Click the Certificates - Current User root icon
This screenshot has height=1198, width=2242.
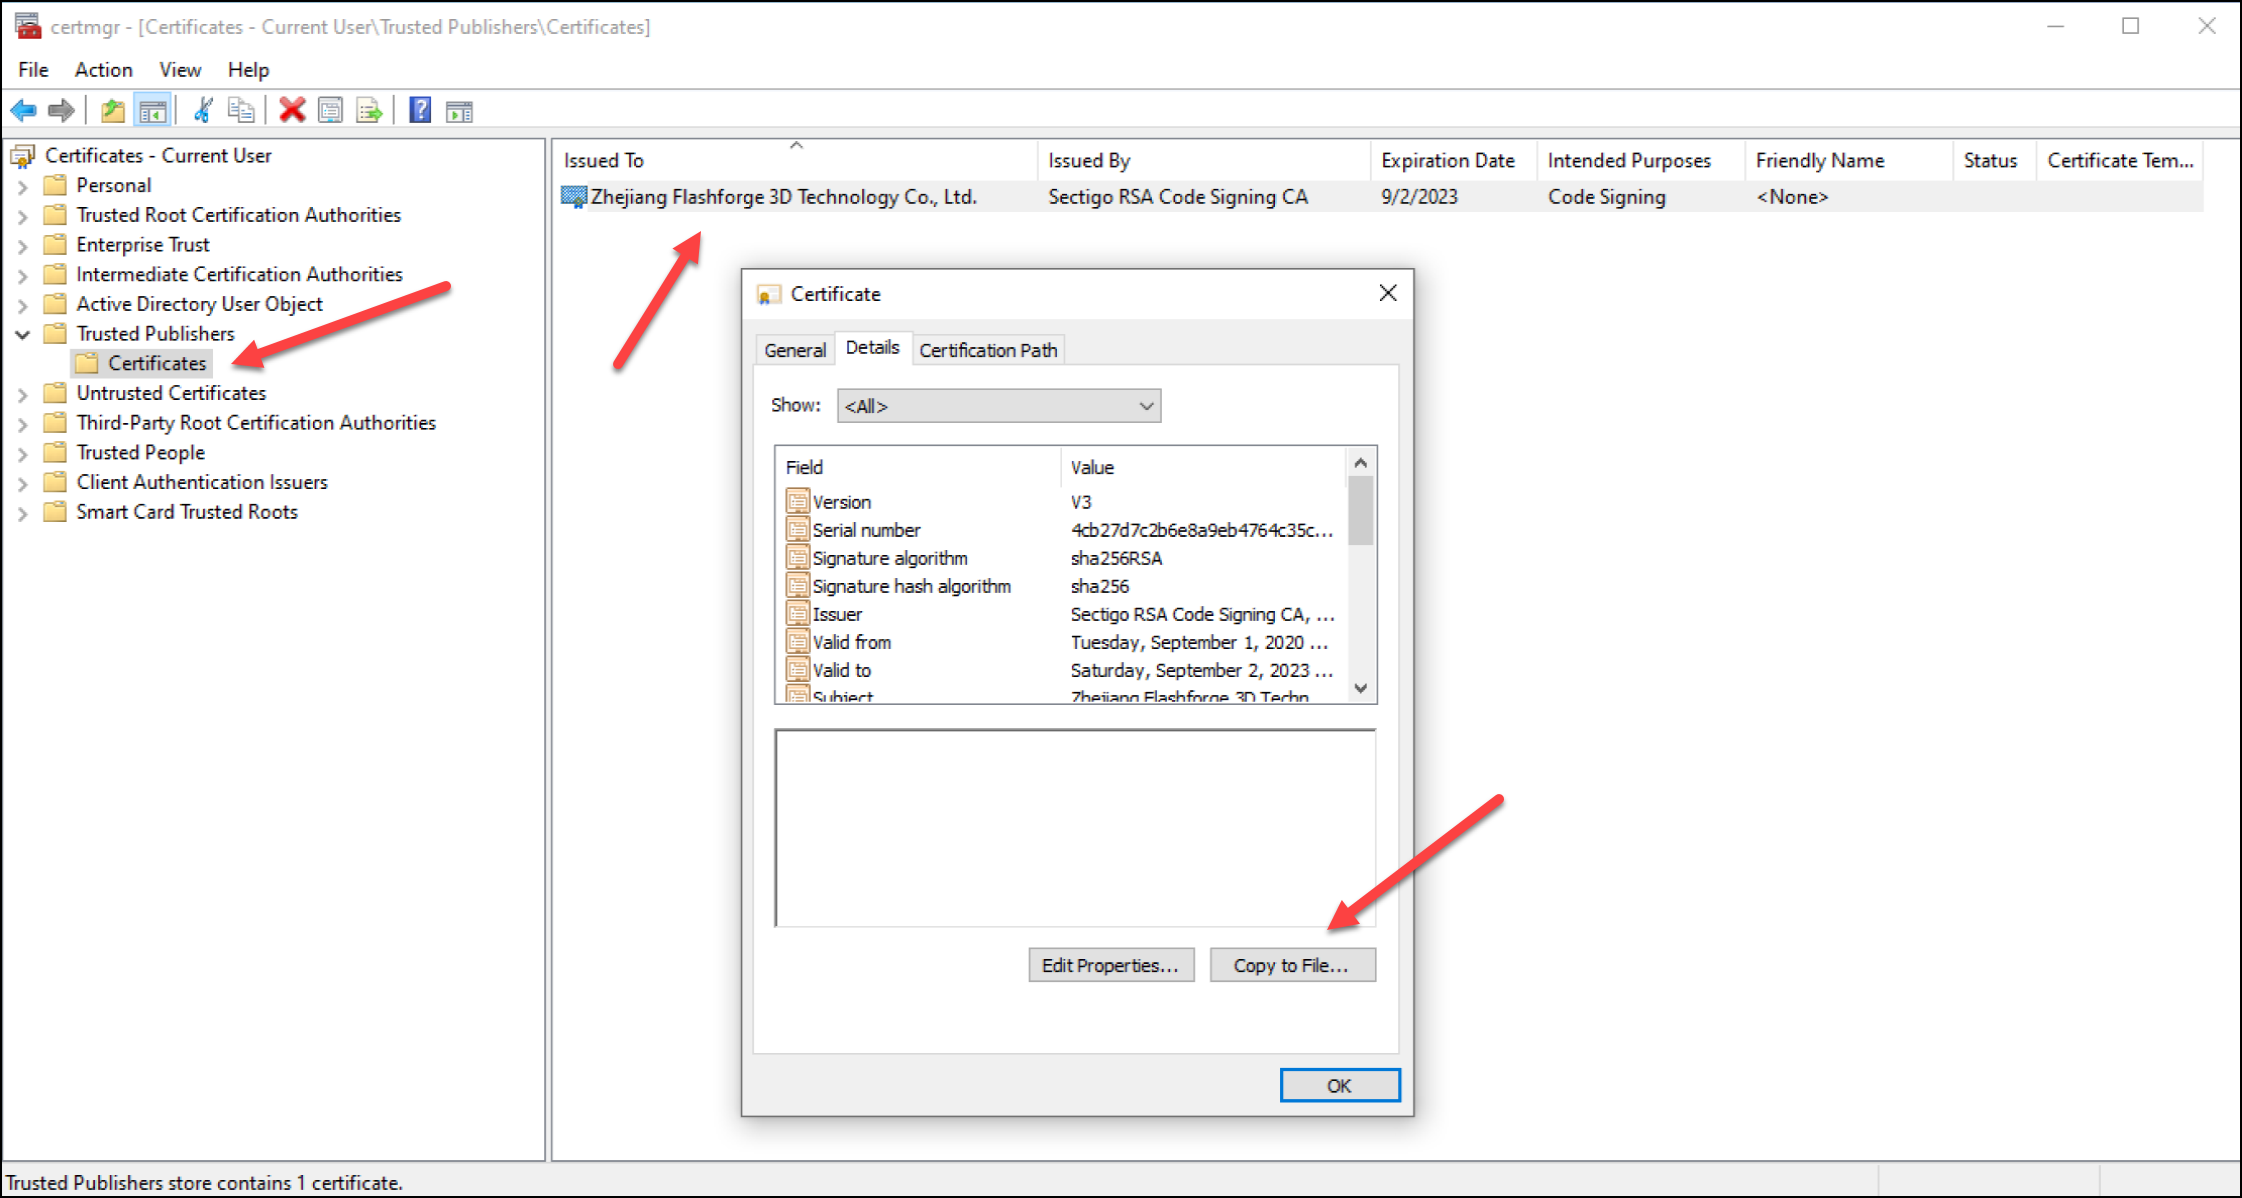[x=23, y=156]
